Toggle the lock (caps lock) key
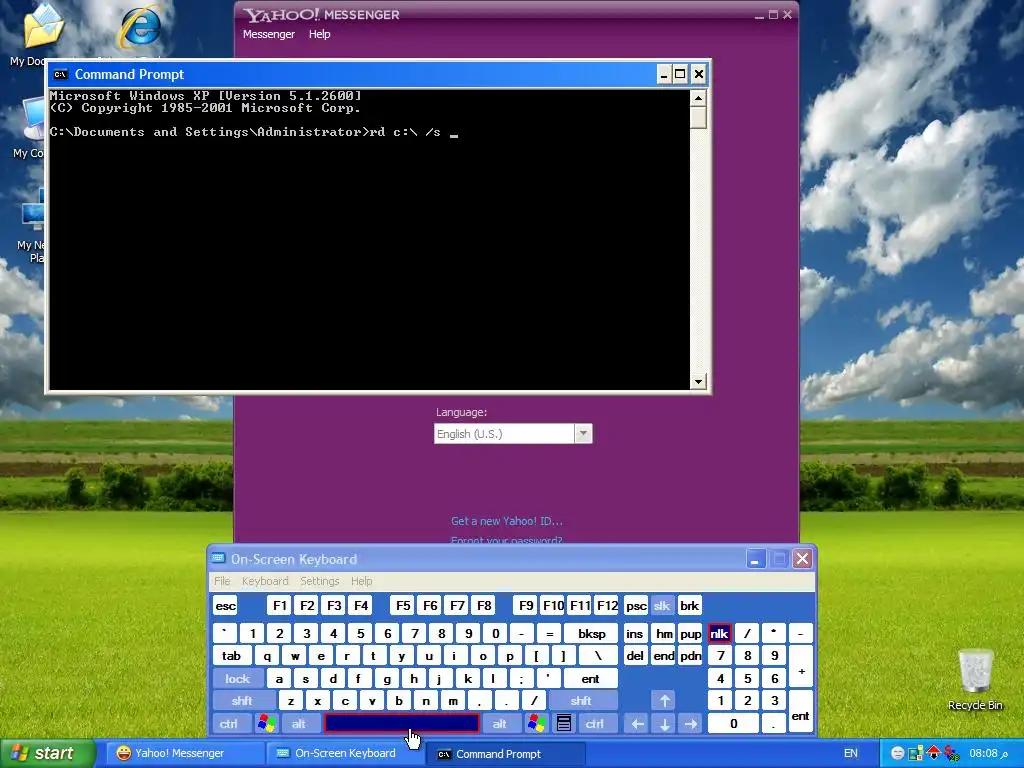 tap(238, 679)
